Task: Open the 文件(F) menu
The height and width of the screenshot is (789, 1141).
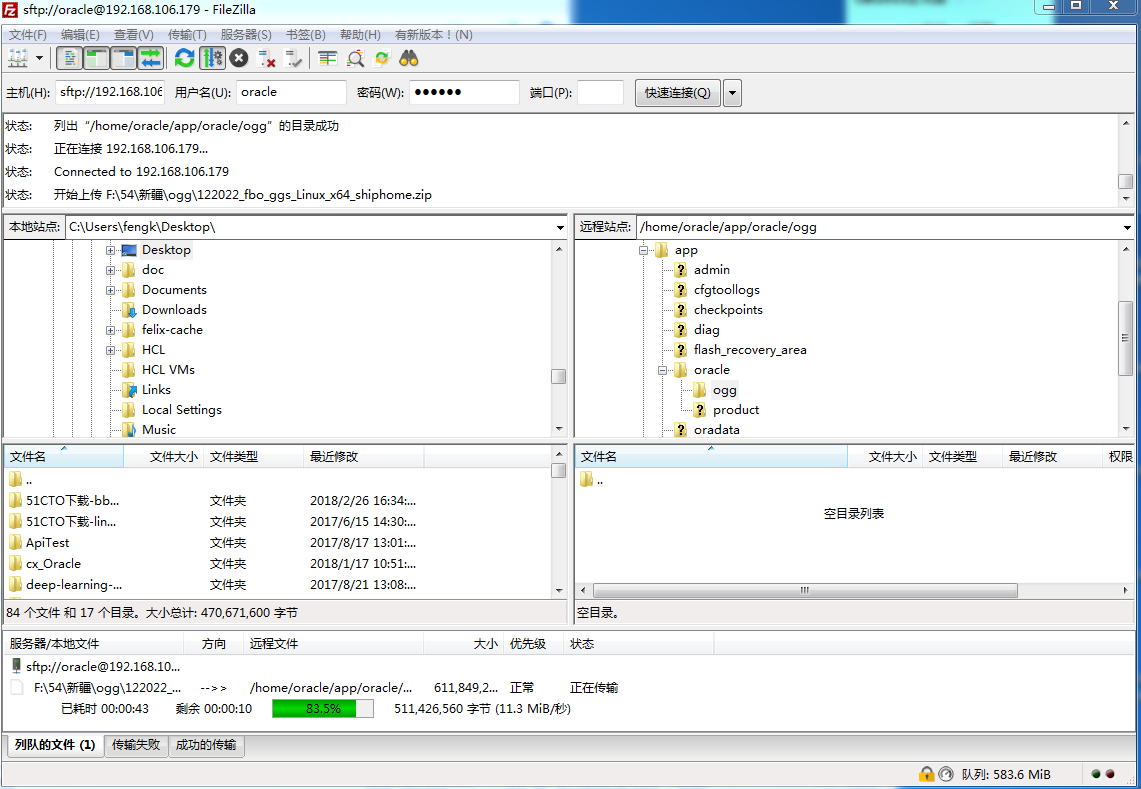Action: click(x=28, y=34)
